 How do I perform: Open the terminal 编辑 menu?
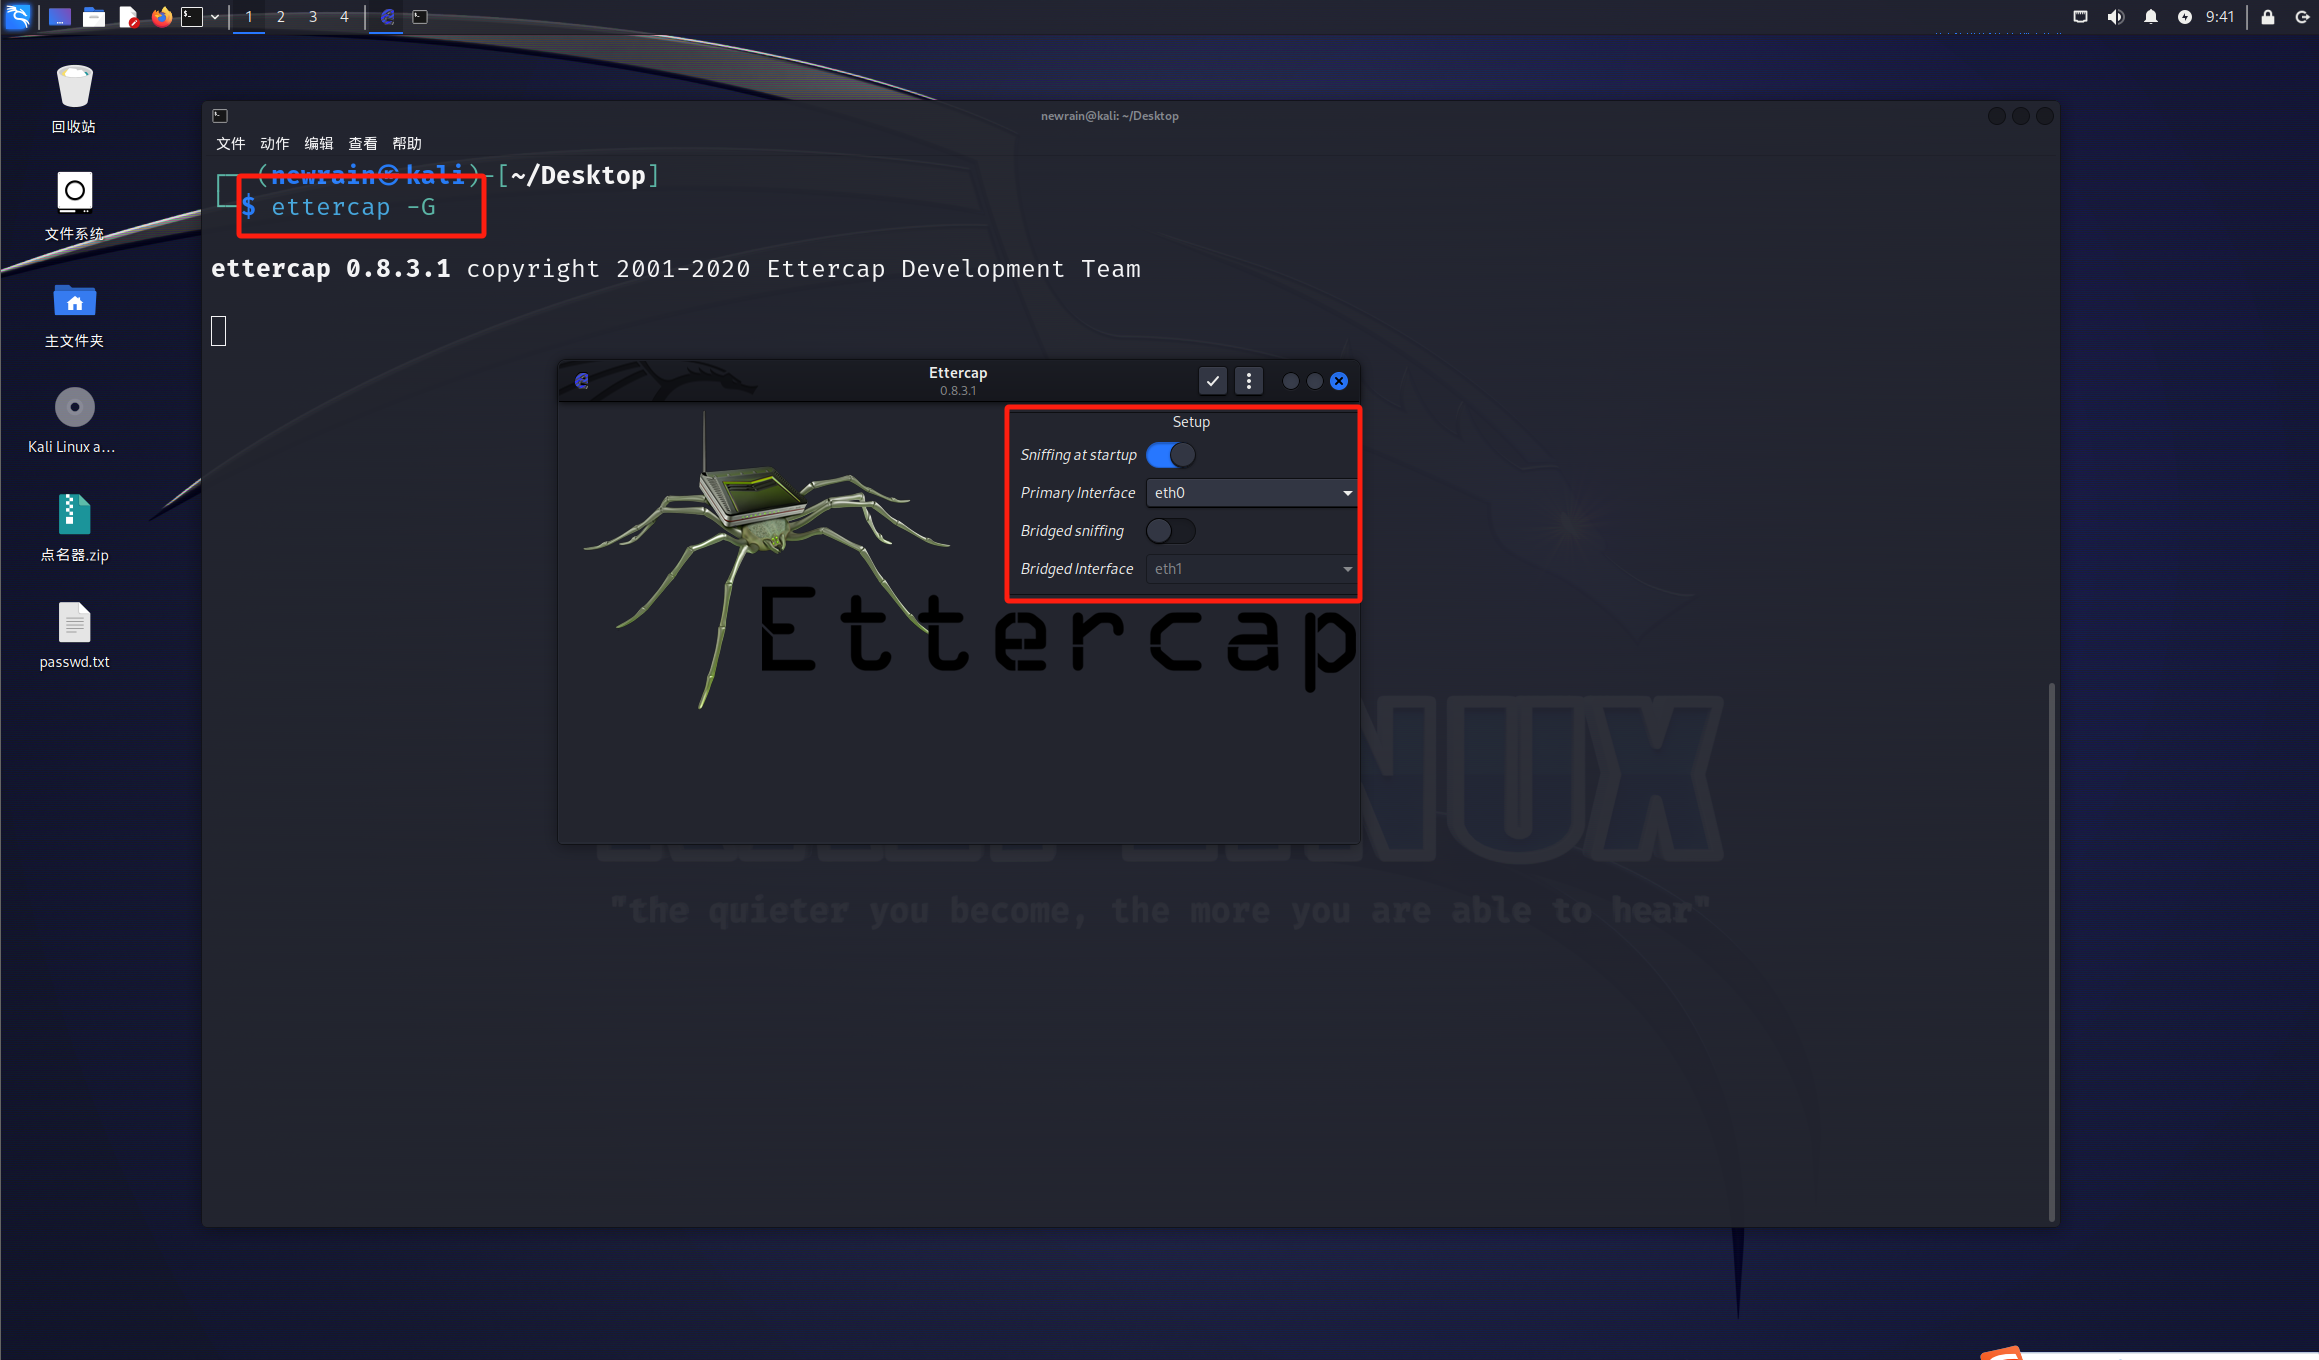[x=318, y=144]
